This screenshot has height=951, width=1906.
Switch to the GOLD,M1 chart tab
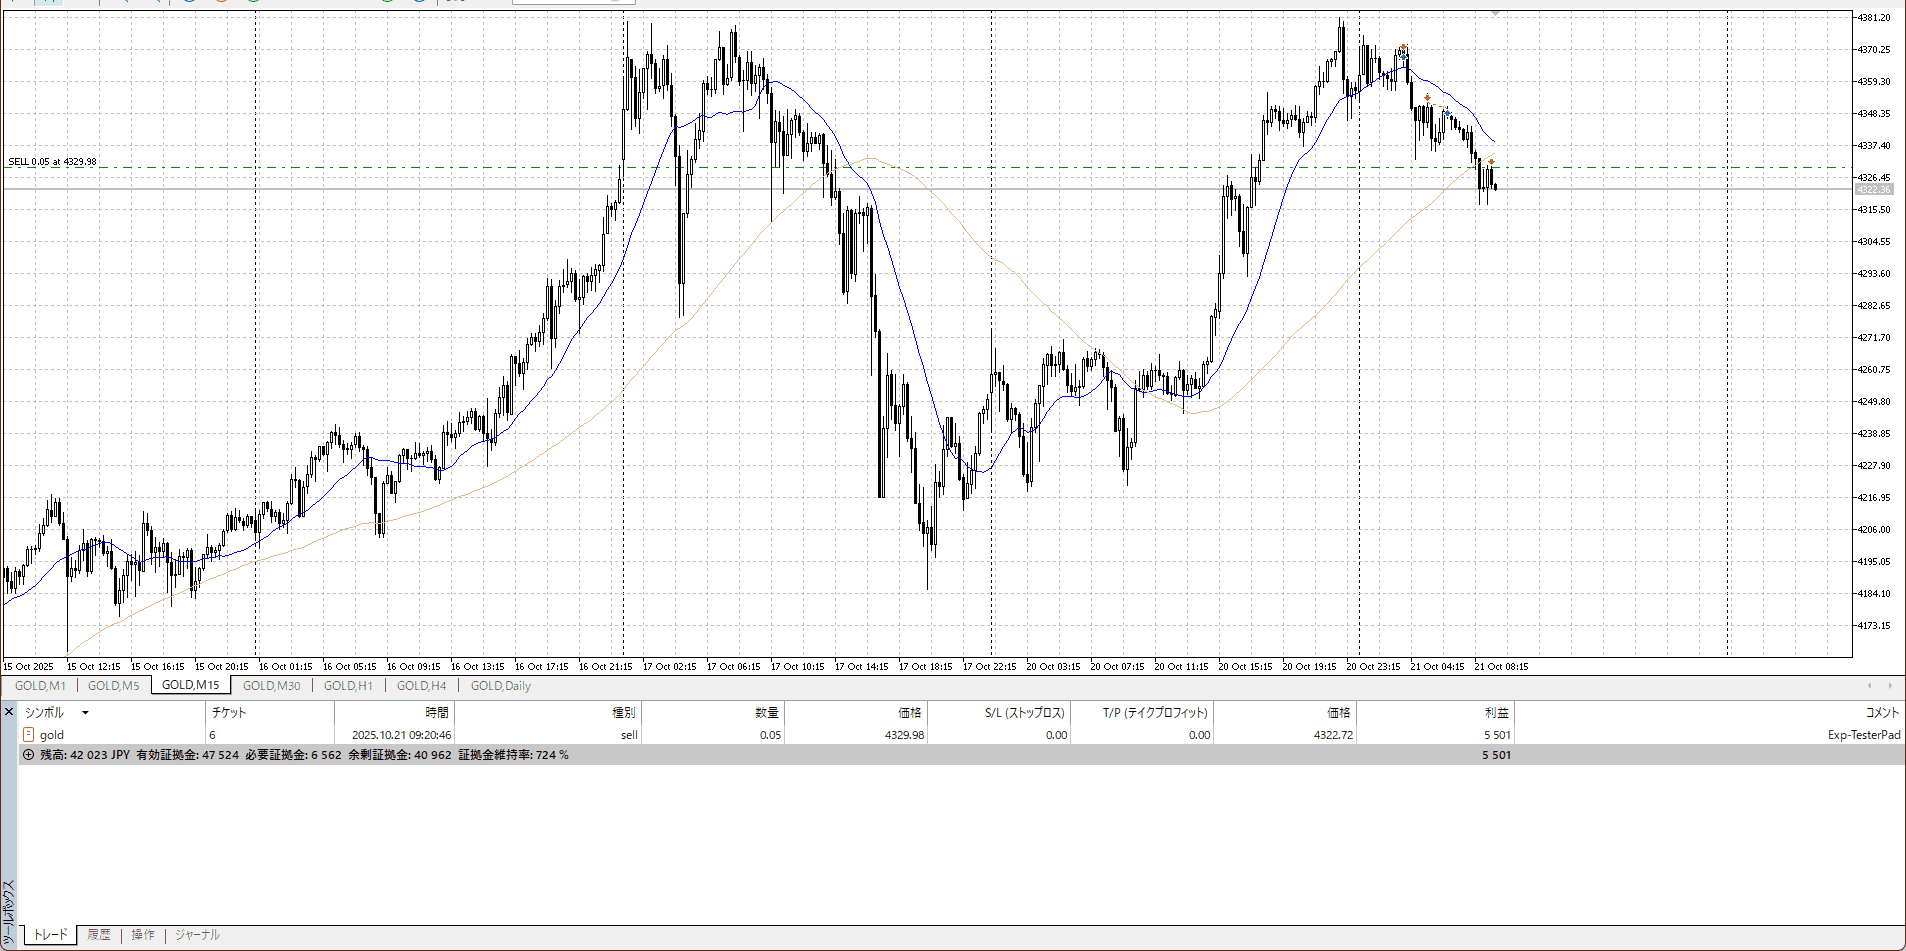pyautogui.click(x=40, y=686)
